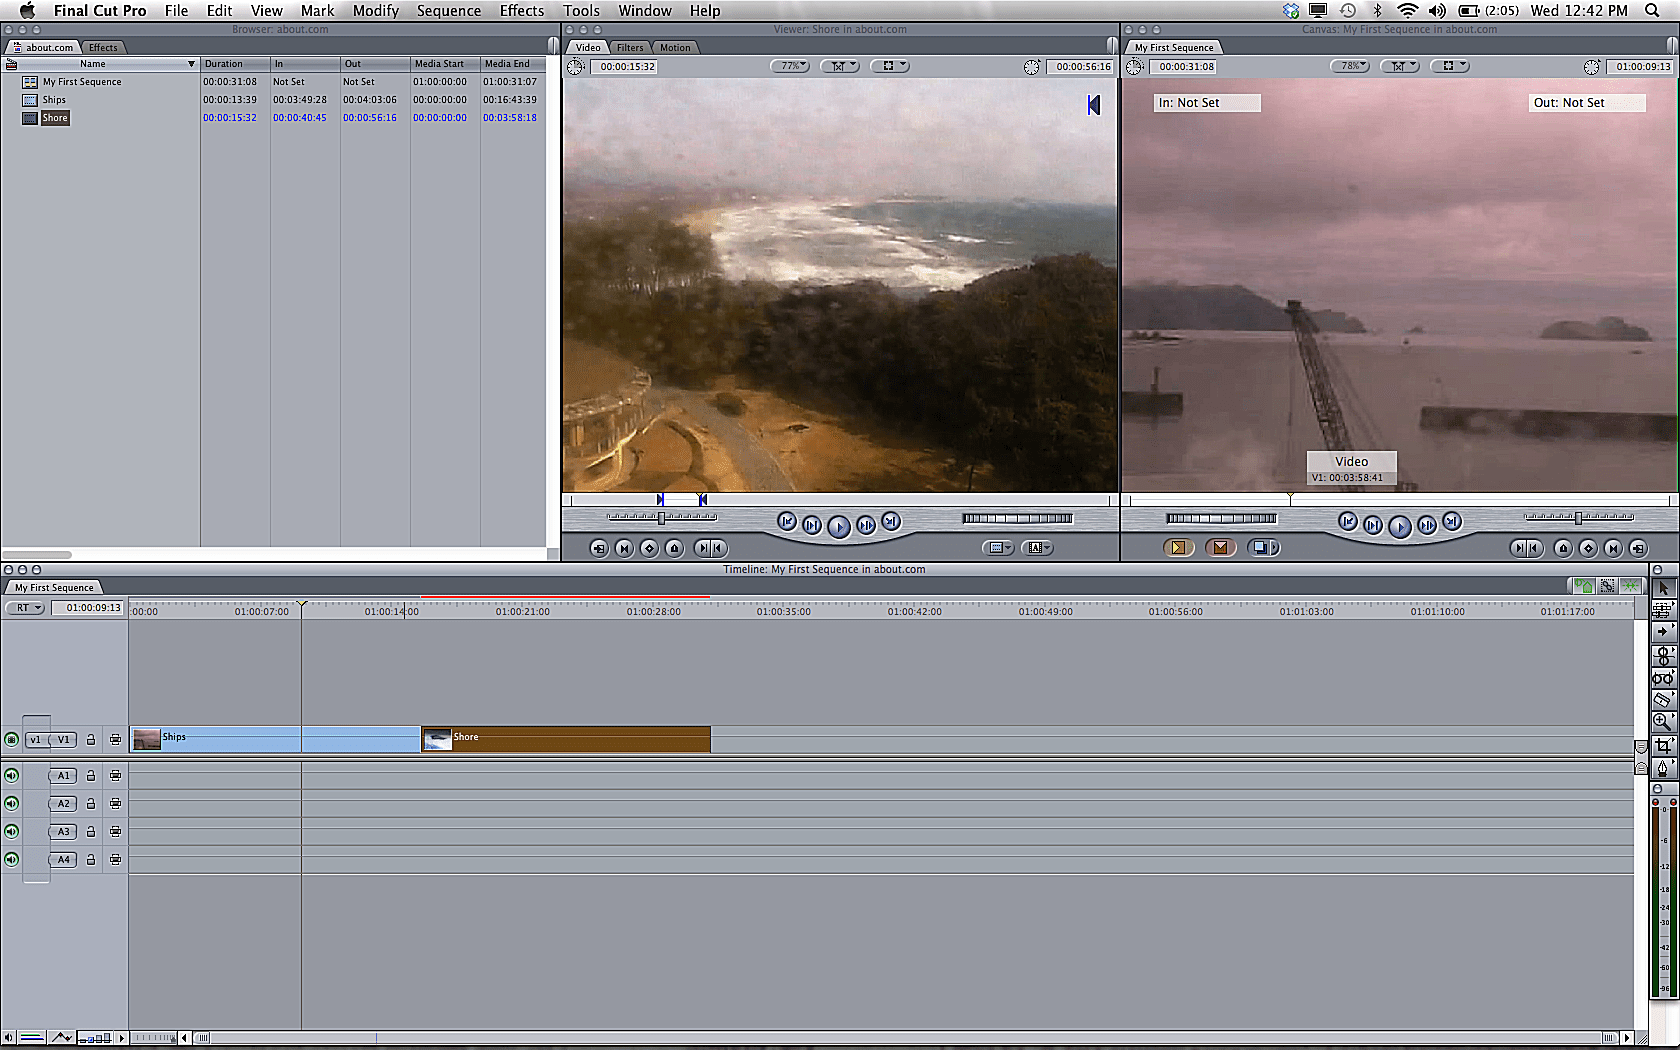Open the Sequence menu
Screen dimensions: 1680x1050
(448, 11)
